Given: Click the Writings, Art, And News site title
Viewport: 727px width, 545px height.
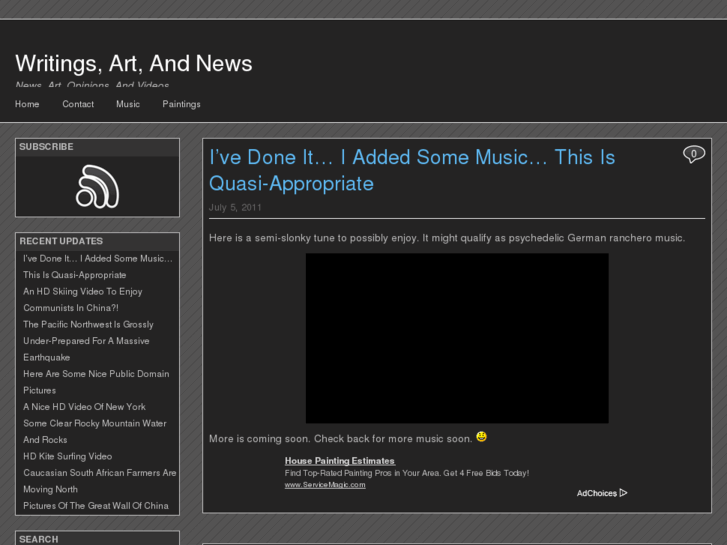Looking at the screenshot, I should [134, 64].
